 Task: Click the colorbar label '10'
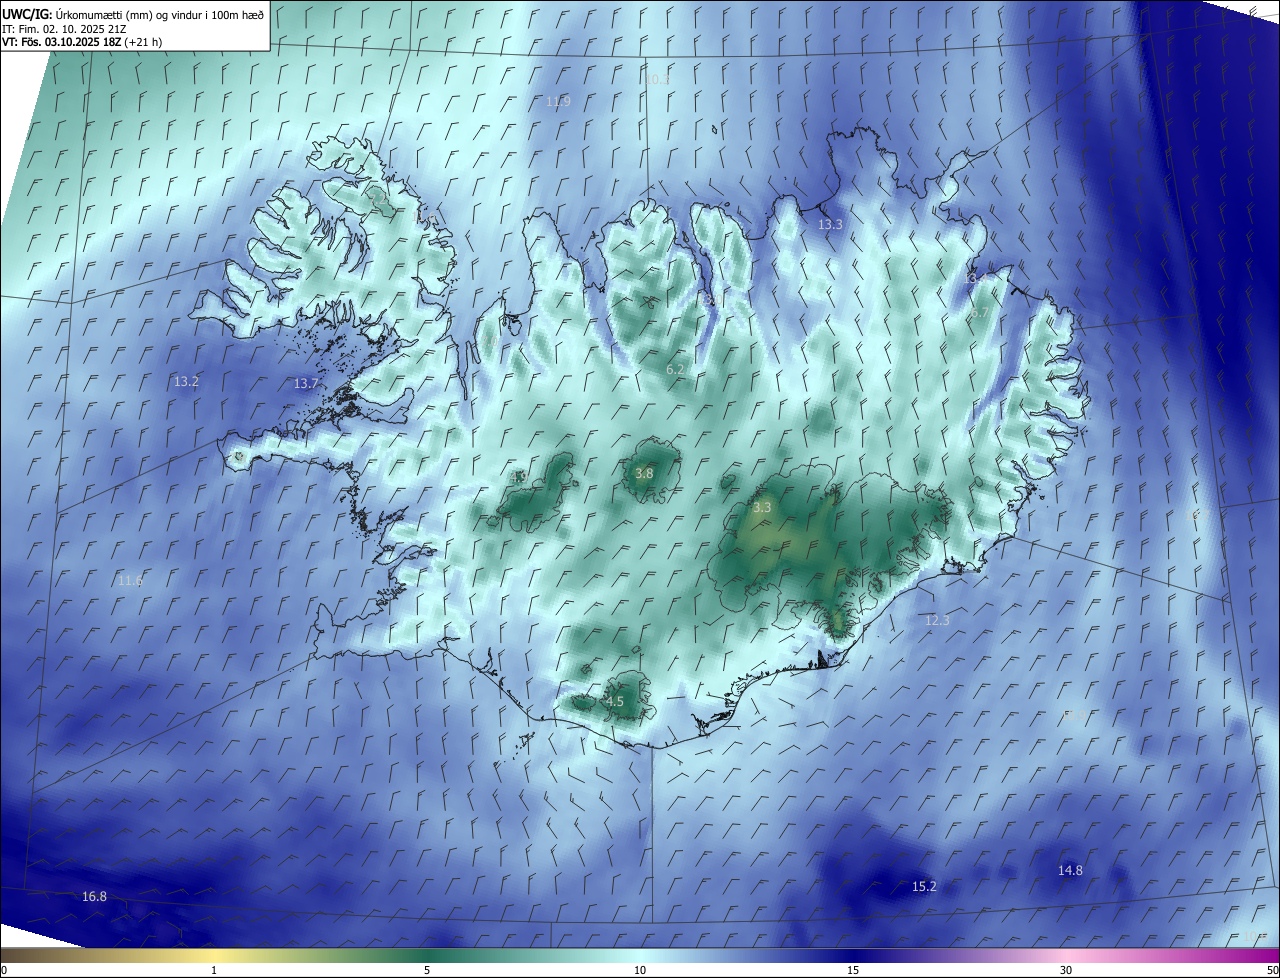tap(640, 970)
